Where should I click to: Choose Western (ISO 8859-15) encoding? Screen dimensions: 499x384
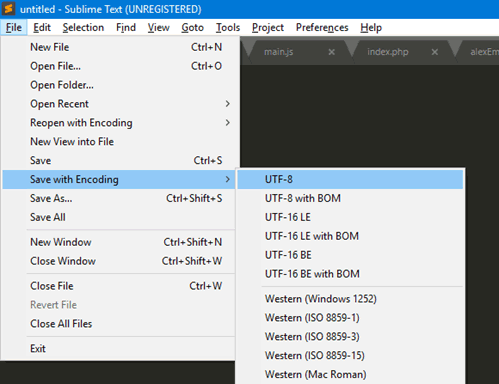click(350, 355)
